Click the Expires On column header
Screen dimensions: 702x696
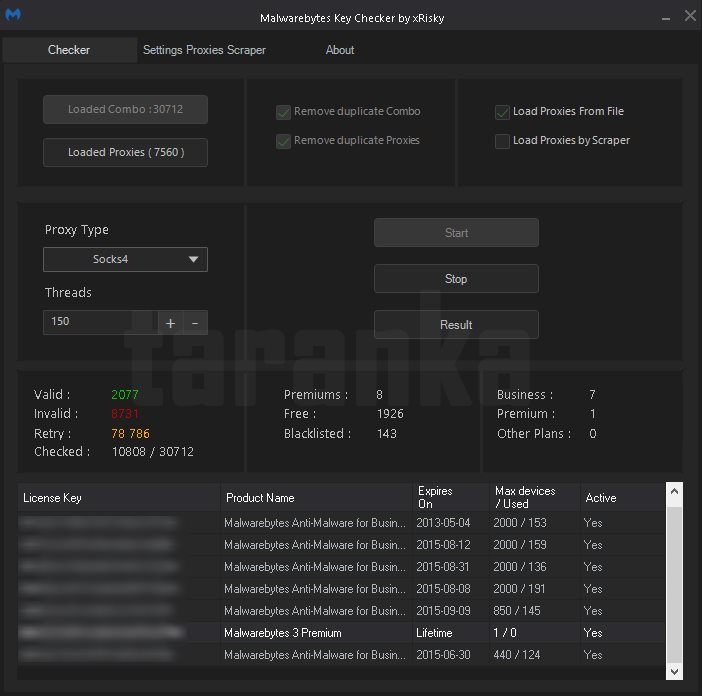point(451,497)
